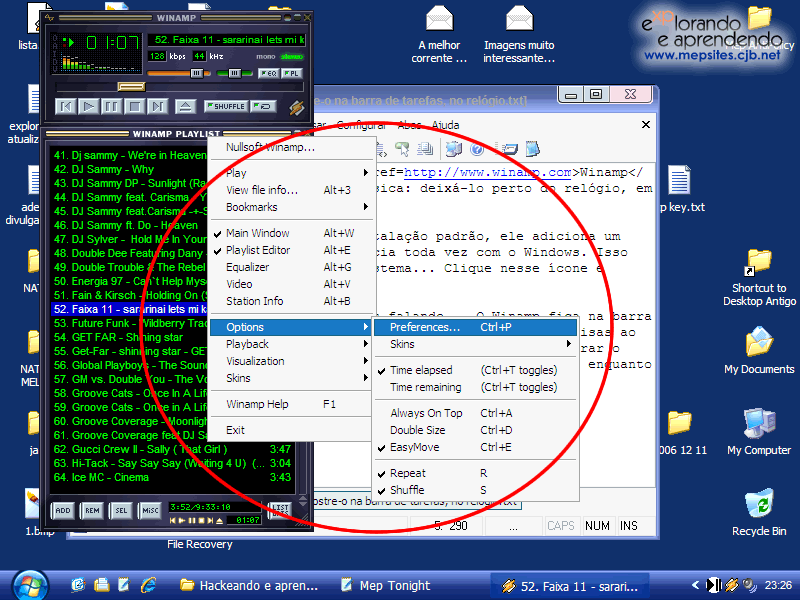Viewport: 800px width, 600px height.
Task: Open the My Documents desktop folder
Action: [759, 351]
